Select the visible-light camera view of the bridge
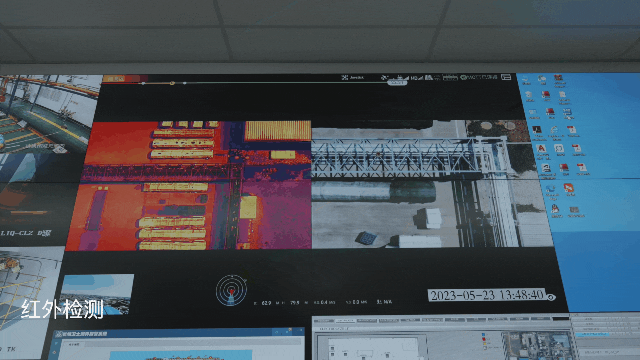Viewport: 640px width, 360px height. click(x=431, y=184)
